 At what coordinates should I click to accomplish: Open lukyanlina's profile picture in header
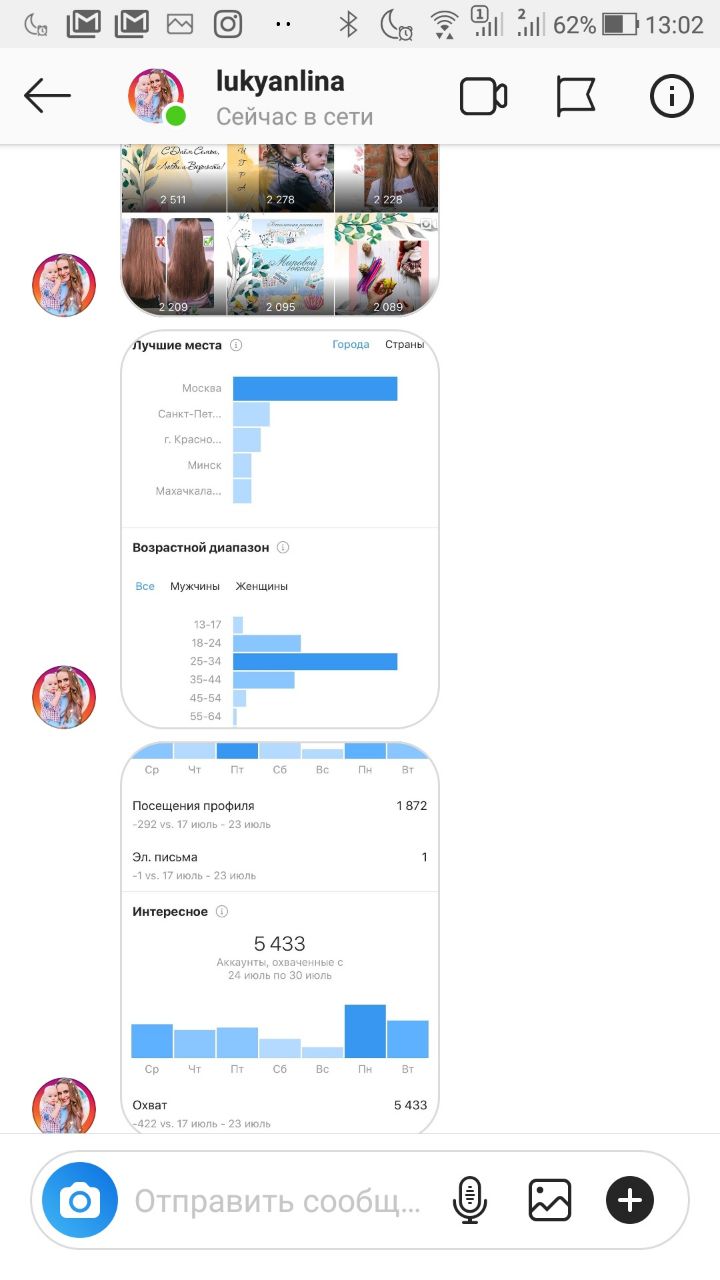(x=156, y=97)
